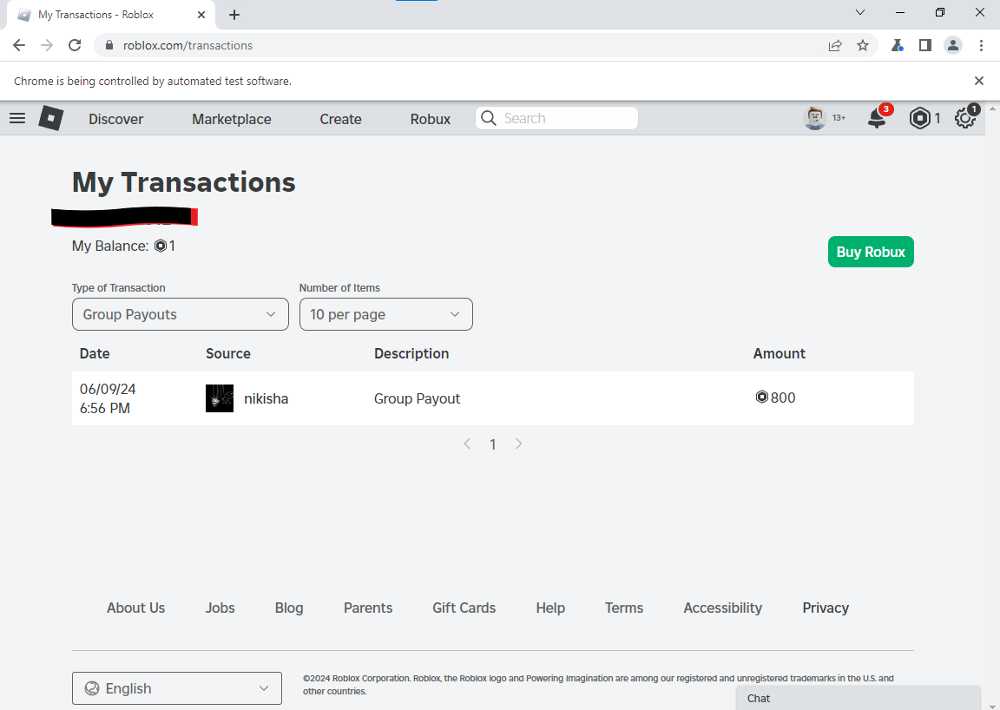Screen dimensions: 1000x710
Task: Open the notifications bell
Action: [x=877, y=118]
